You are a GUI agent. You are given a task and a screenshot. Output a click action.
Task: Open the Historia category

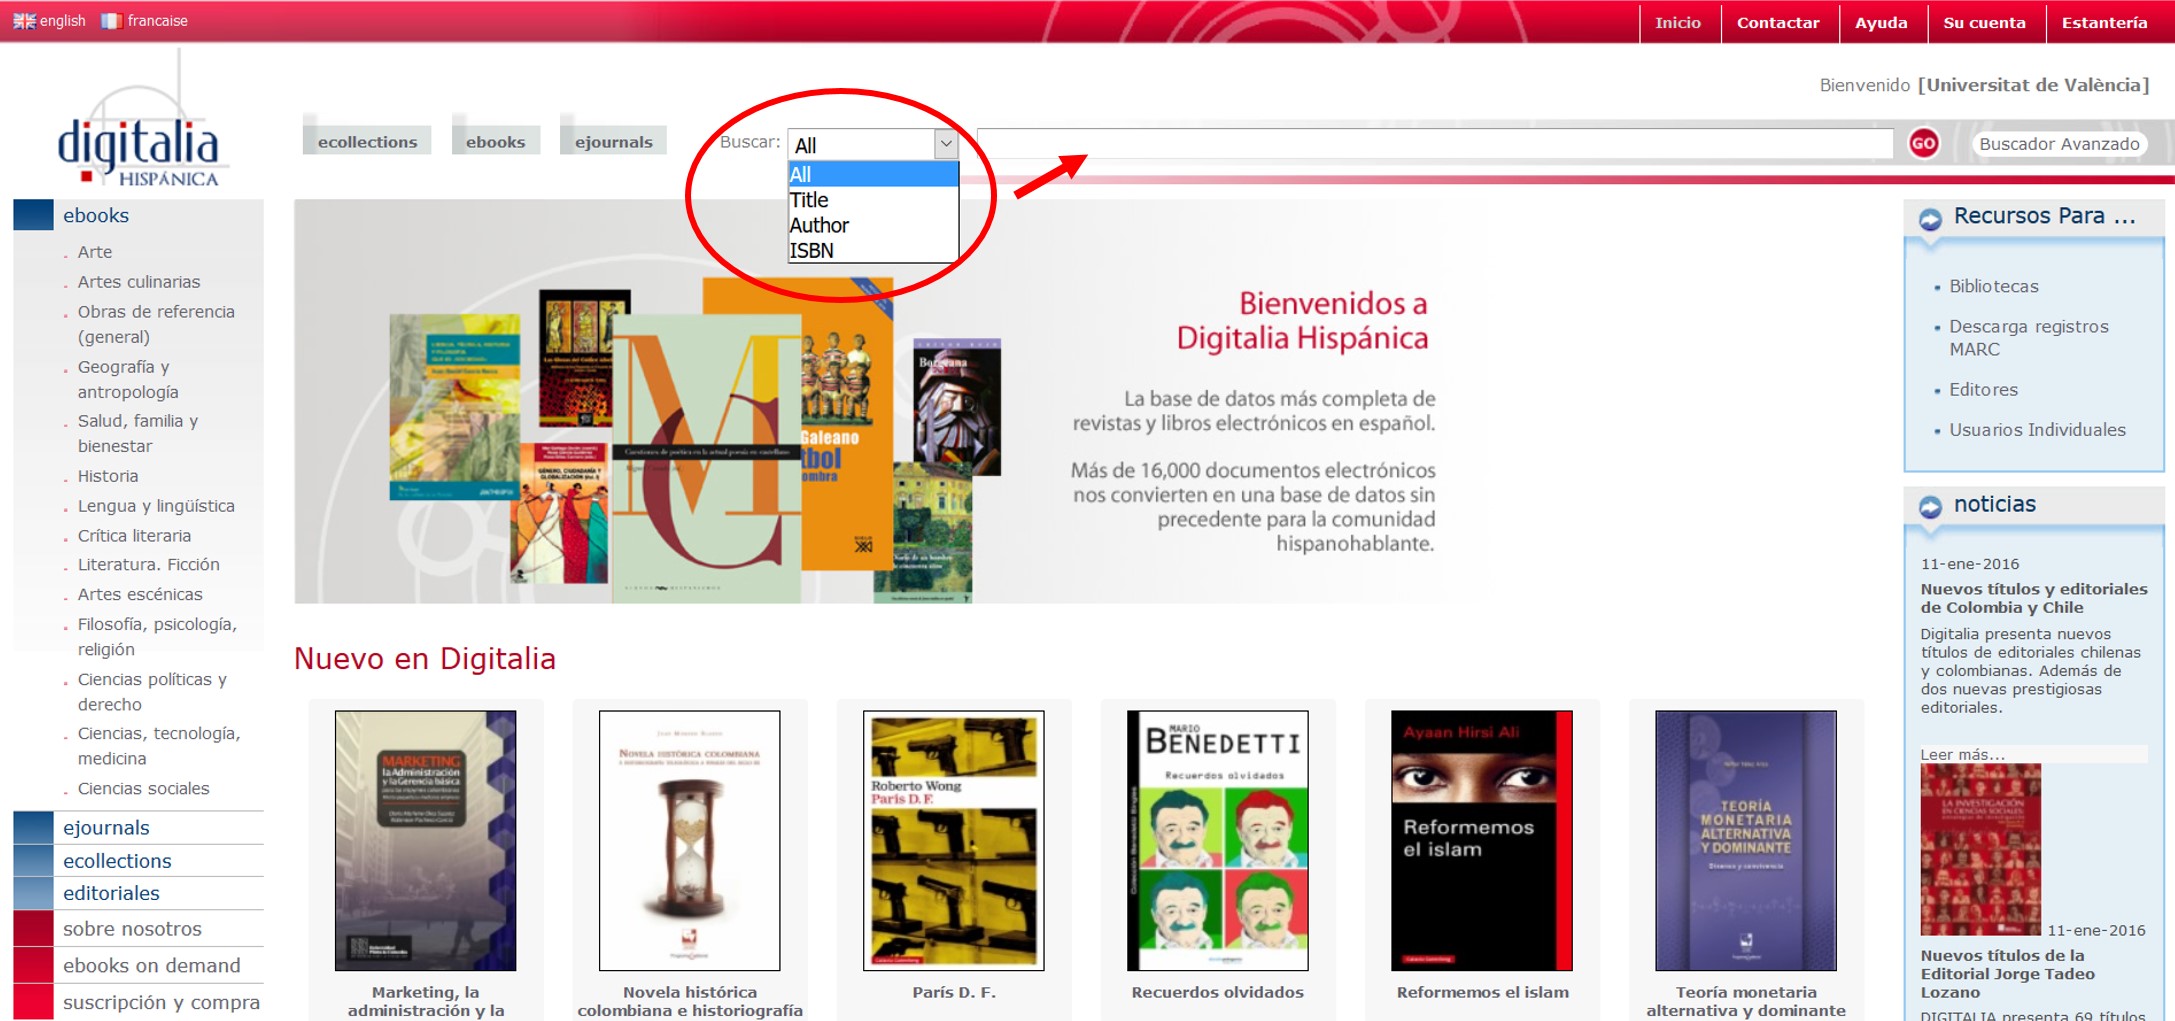coord(108,476)
